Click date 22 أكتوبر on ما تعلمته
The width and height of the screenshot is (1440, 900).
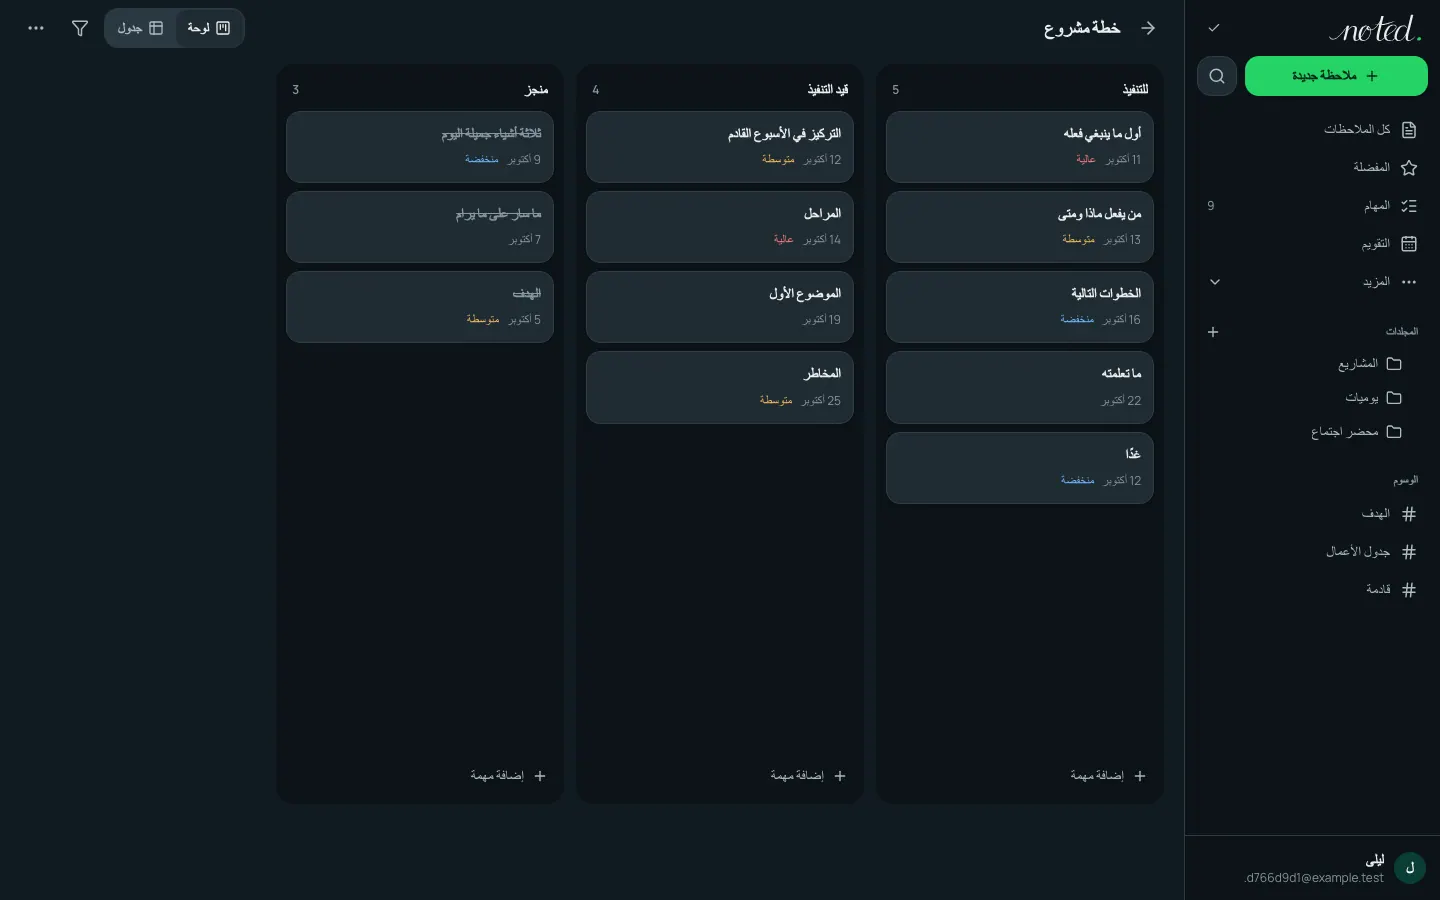1121,400
